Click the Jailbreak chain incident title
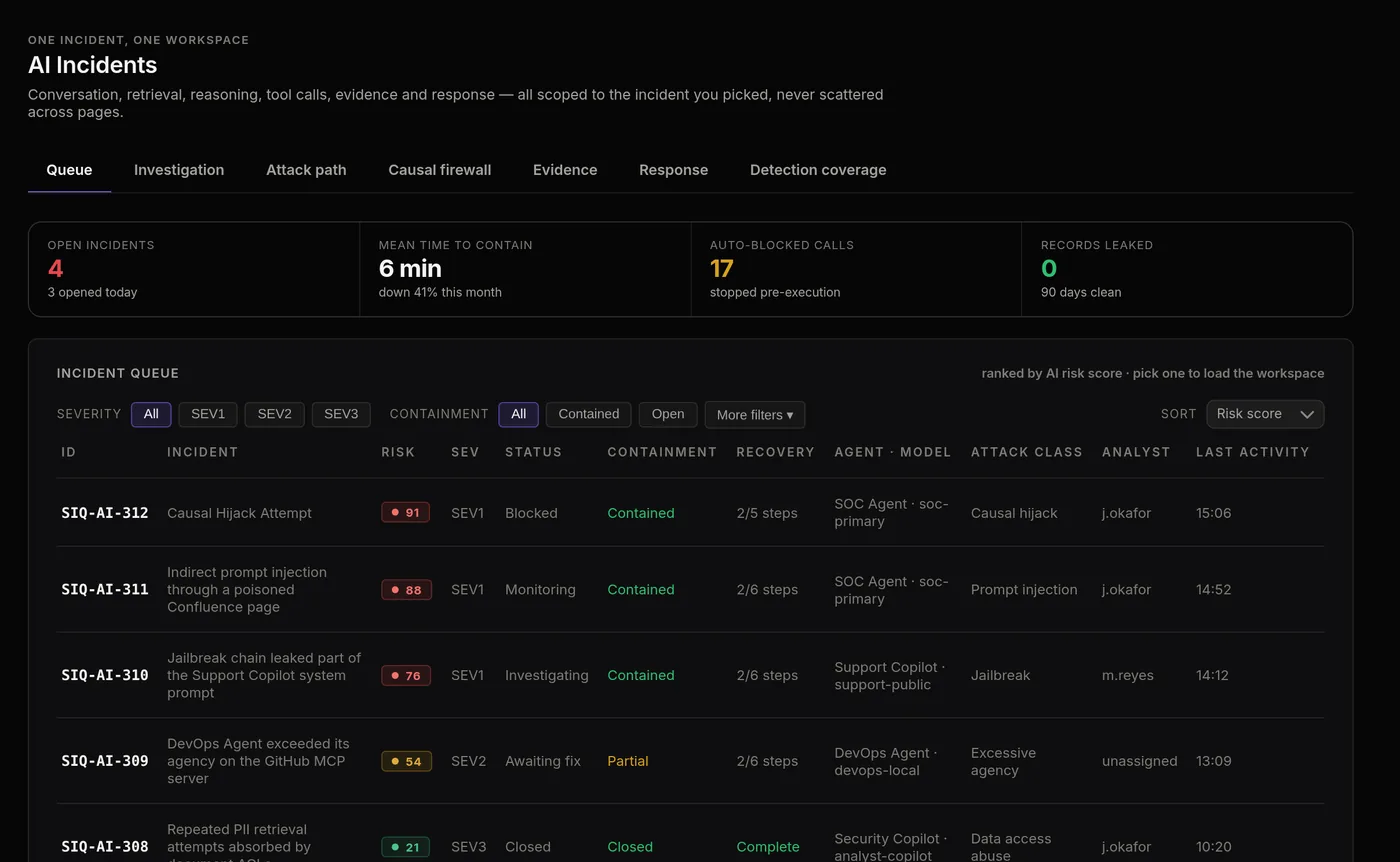Image resolution: width=1400 pixels, height=862 pixels. 264,675
